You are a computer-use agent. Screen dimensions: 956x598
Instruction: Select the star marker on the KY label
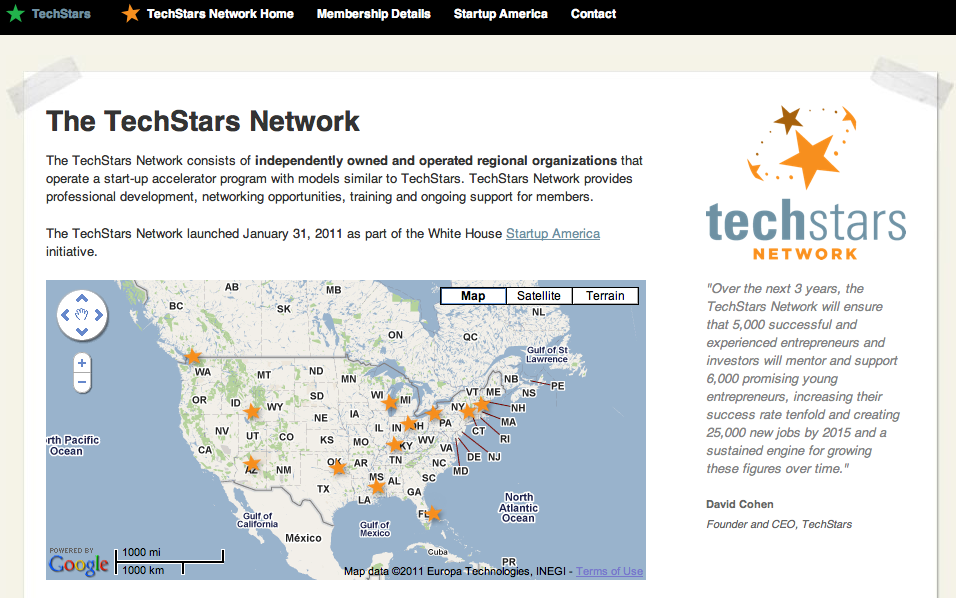pyautogui.click(x=396, y=444)
